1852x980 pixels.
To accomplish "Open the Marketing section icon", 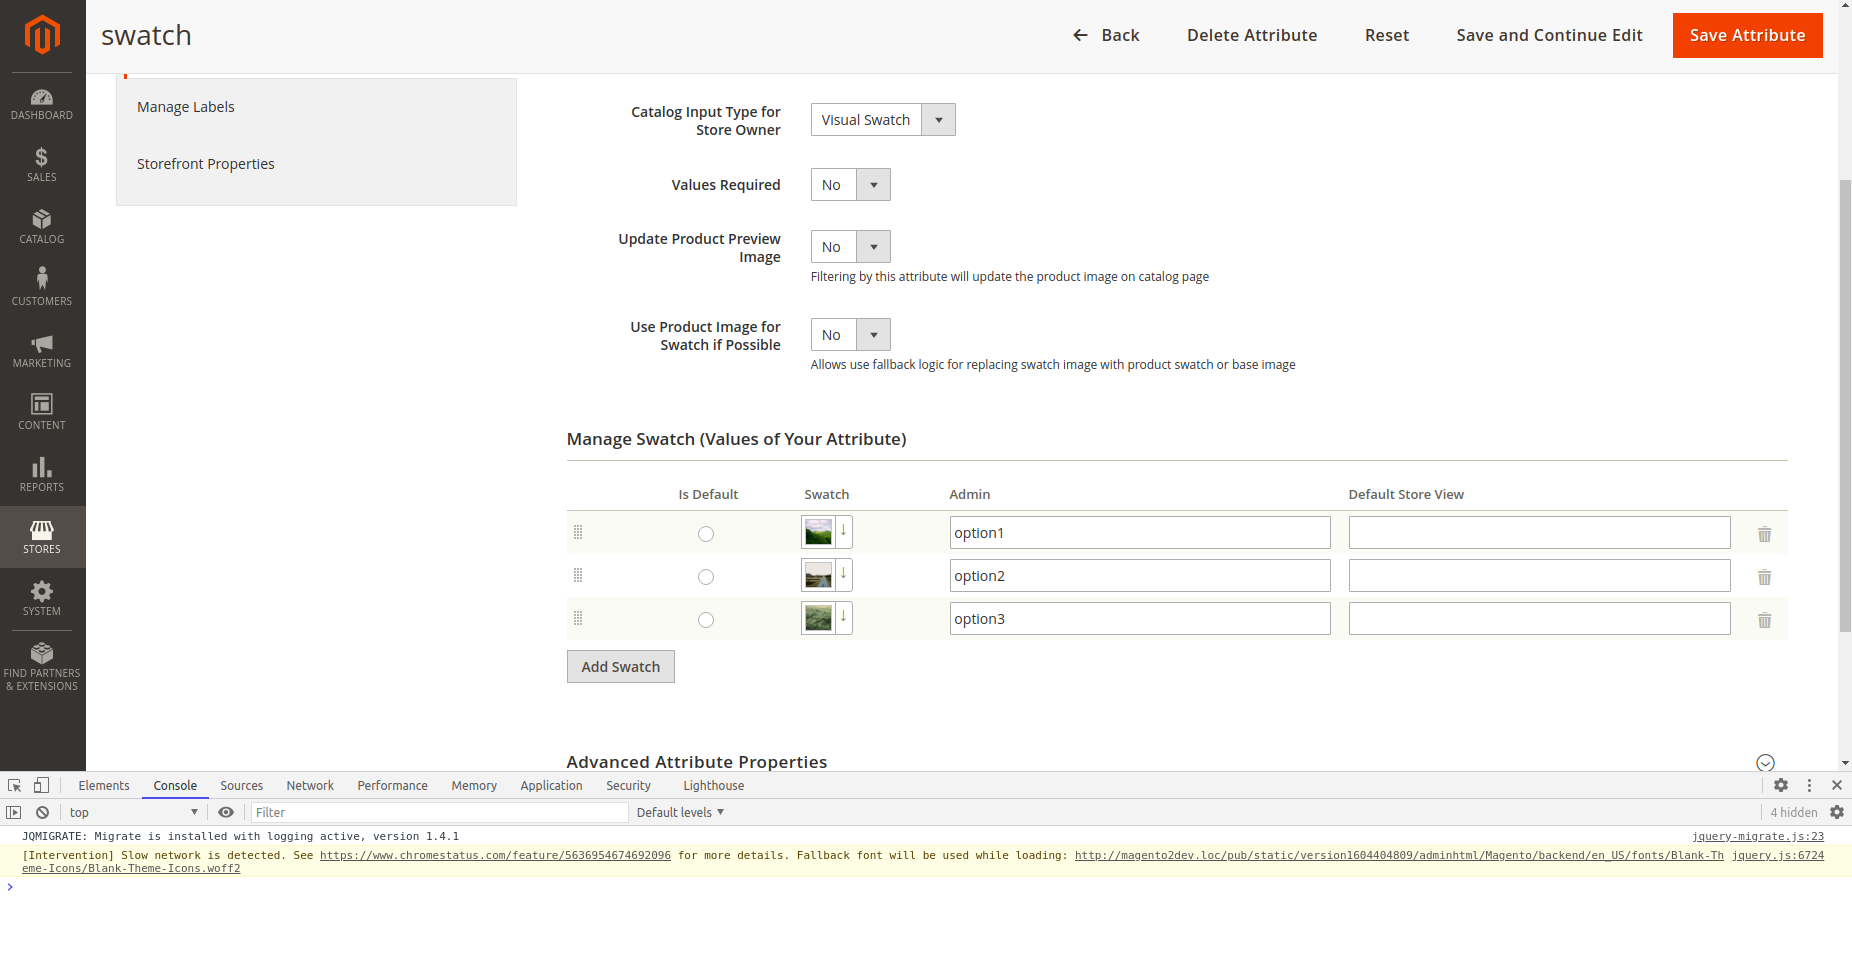I will coord(41,350).
